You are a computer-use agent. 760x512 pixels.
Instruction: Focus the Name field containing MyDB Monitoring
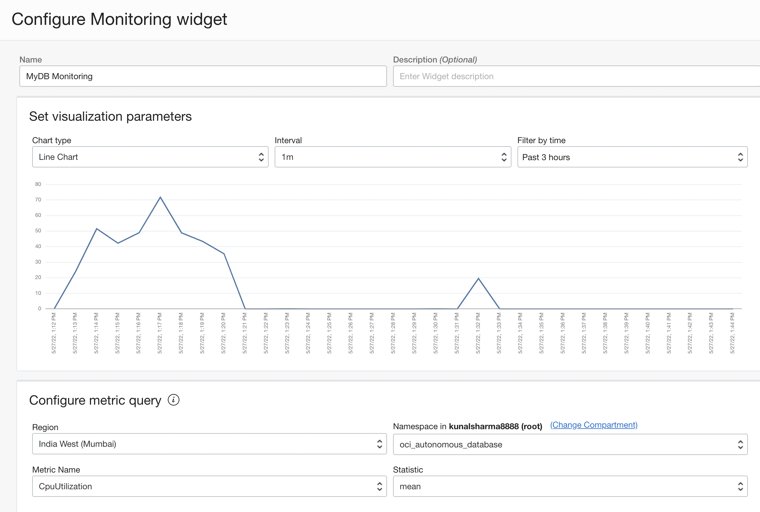coord(202,76)
